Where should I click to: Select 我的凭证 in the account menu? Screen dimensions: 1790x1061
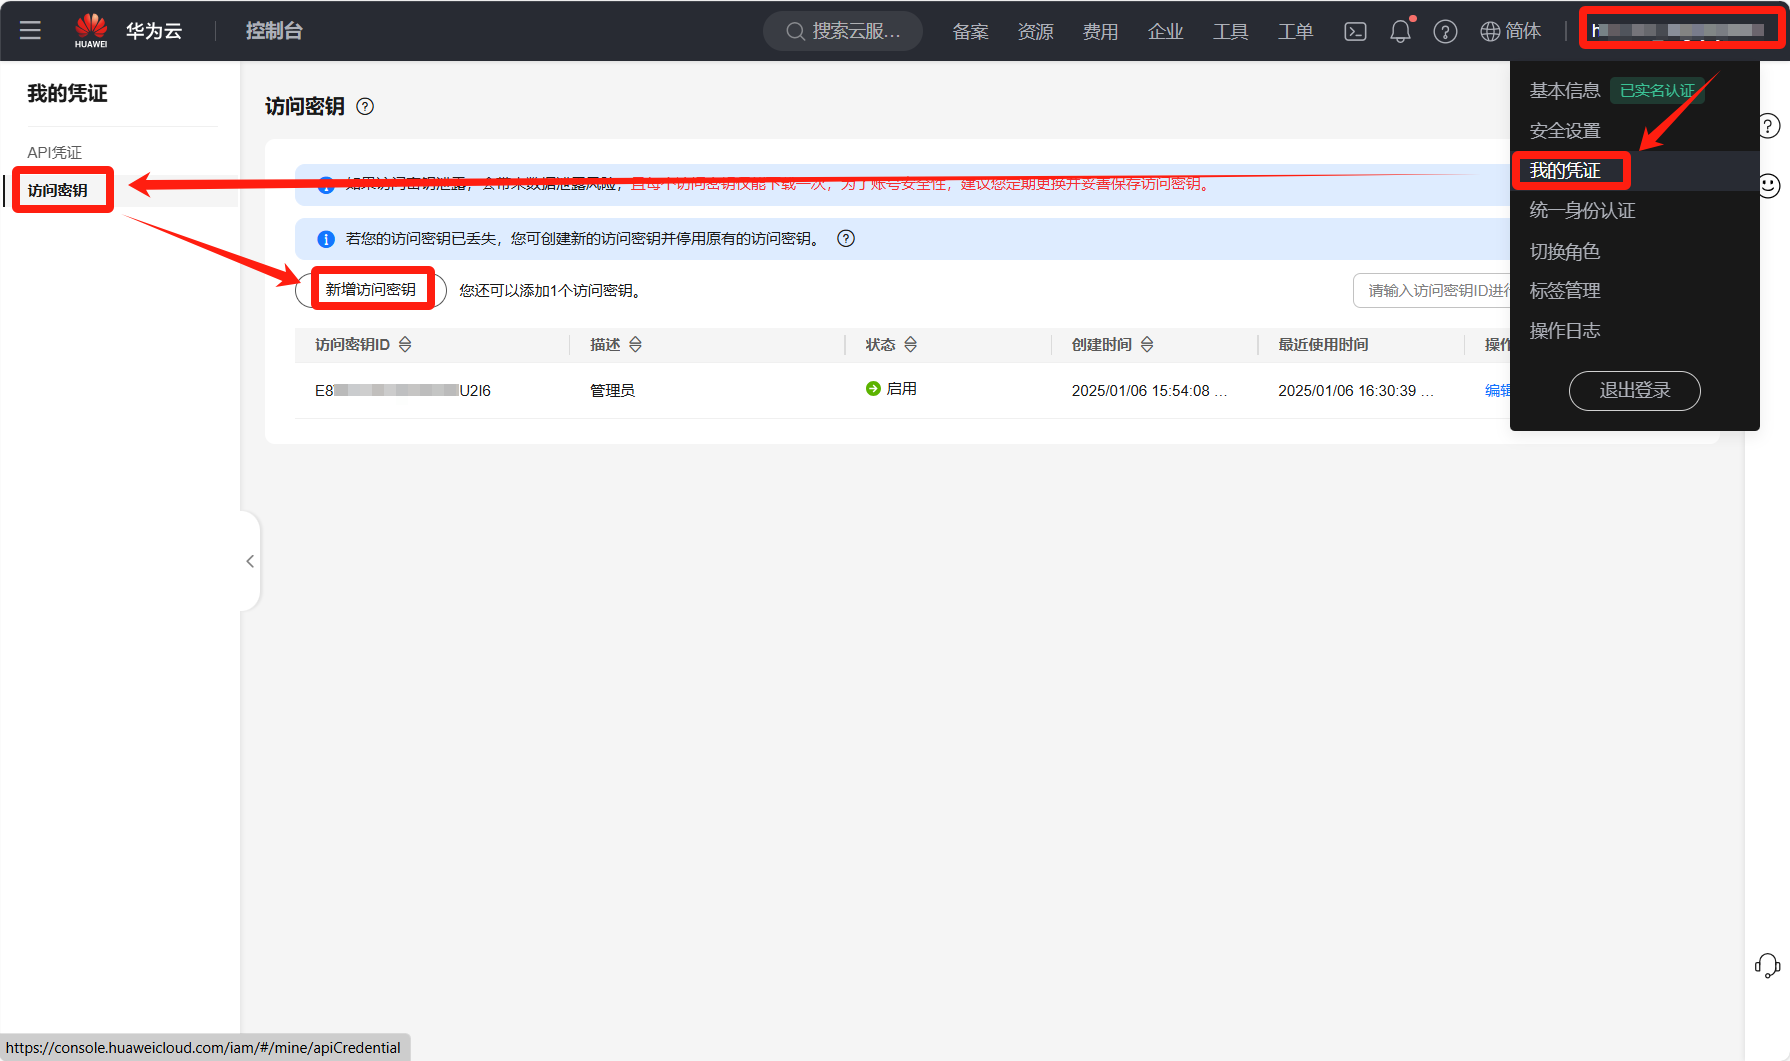1565,171
